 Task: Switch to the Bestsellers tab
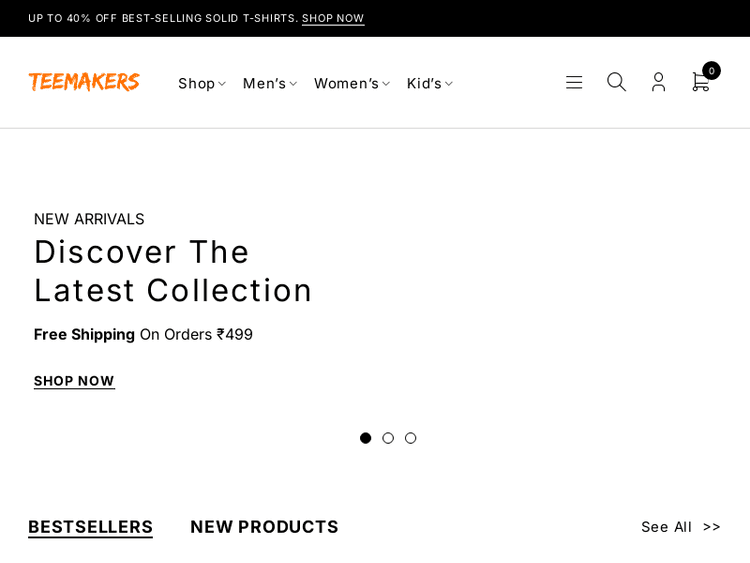(90, 527)
